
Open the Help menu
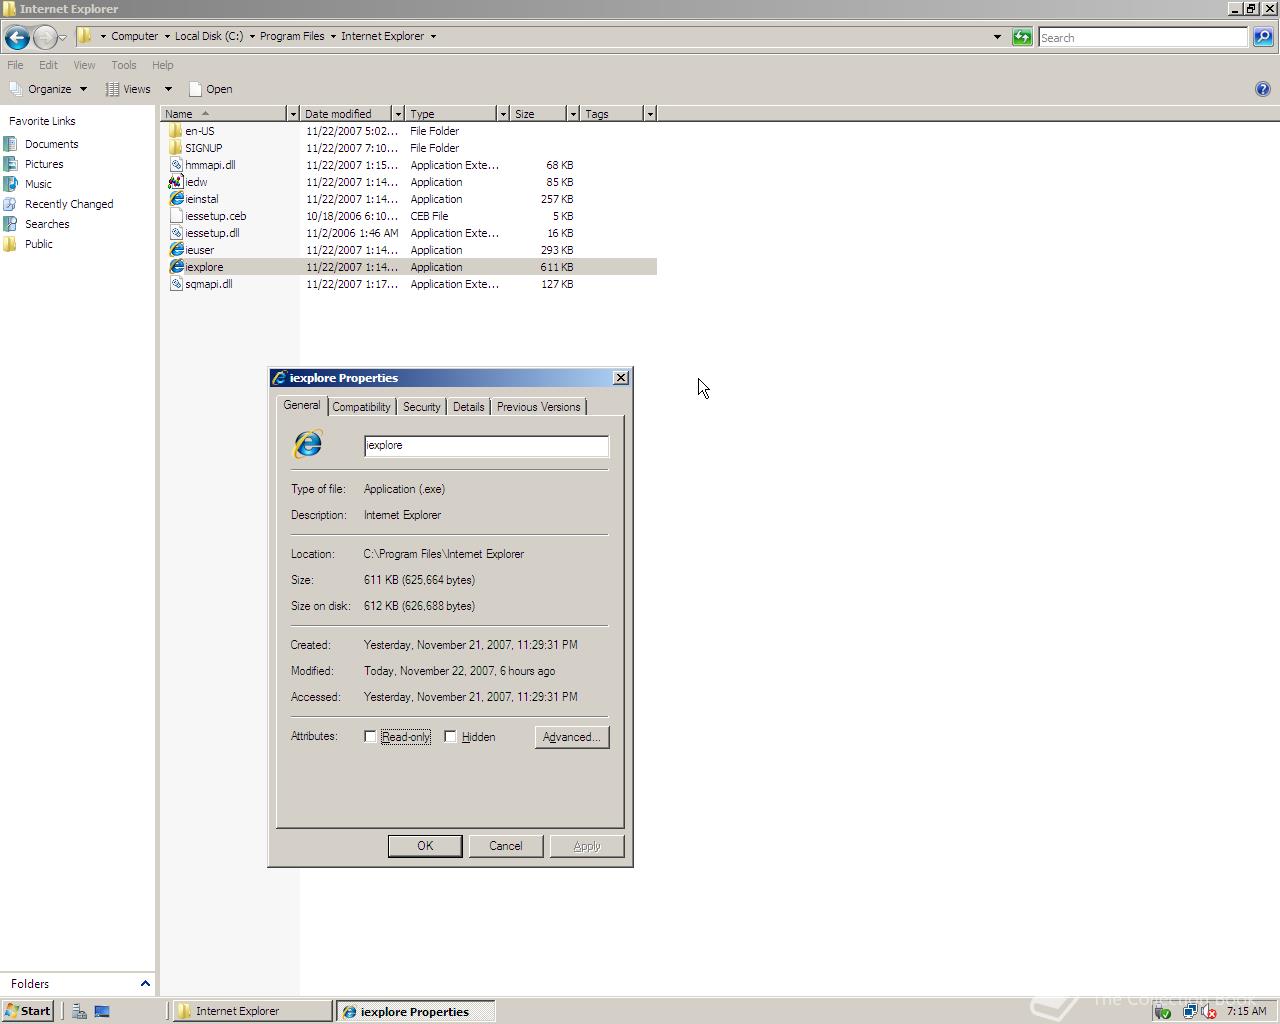162,65
